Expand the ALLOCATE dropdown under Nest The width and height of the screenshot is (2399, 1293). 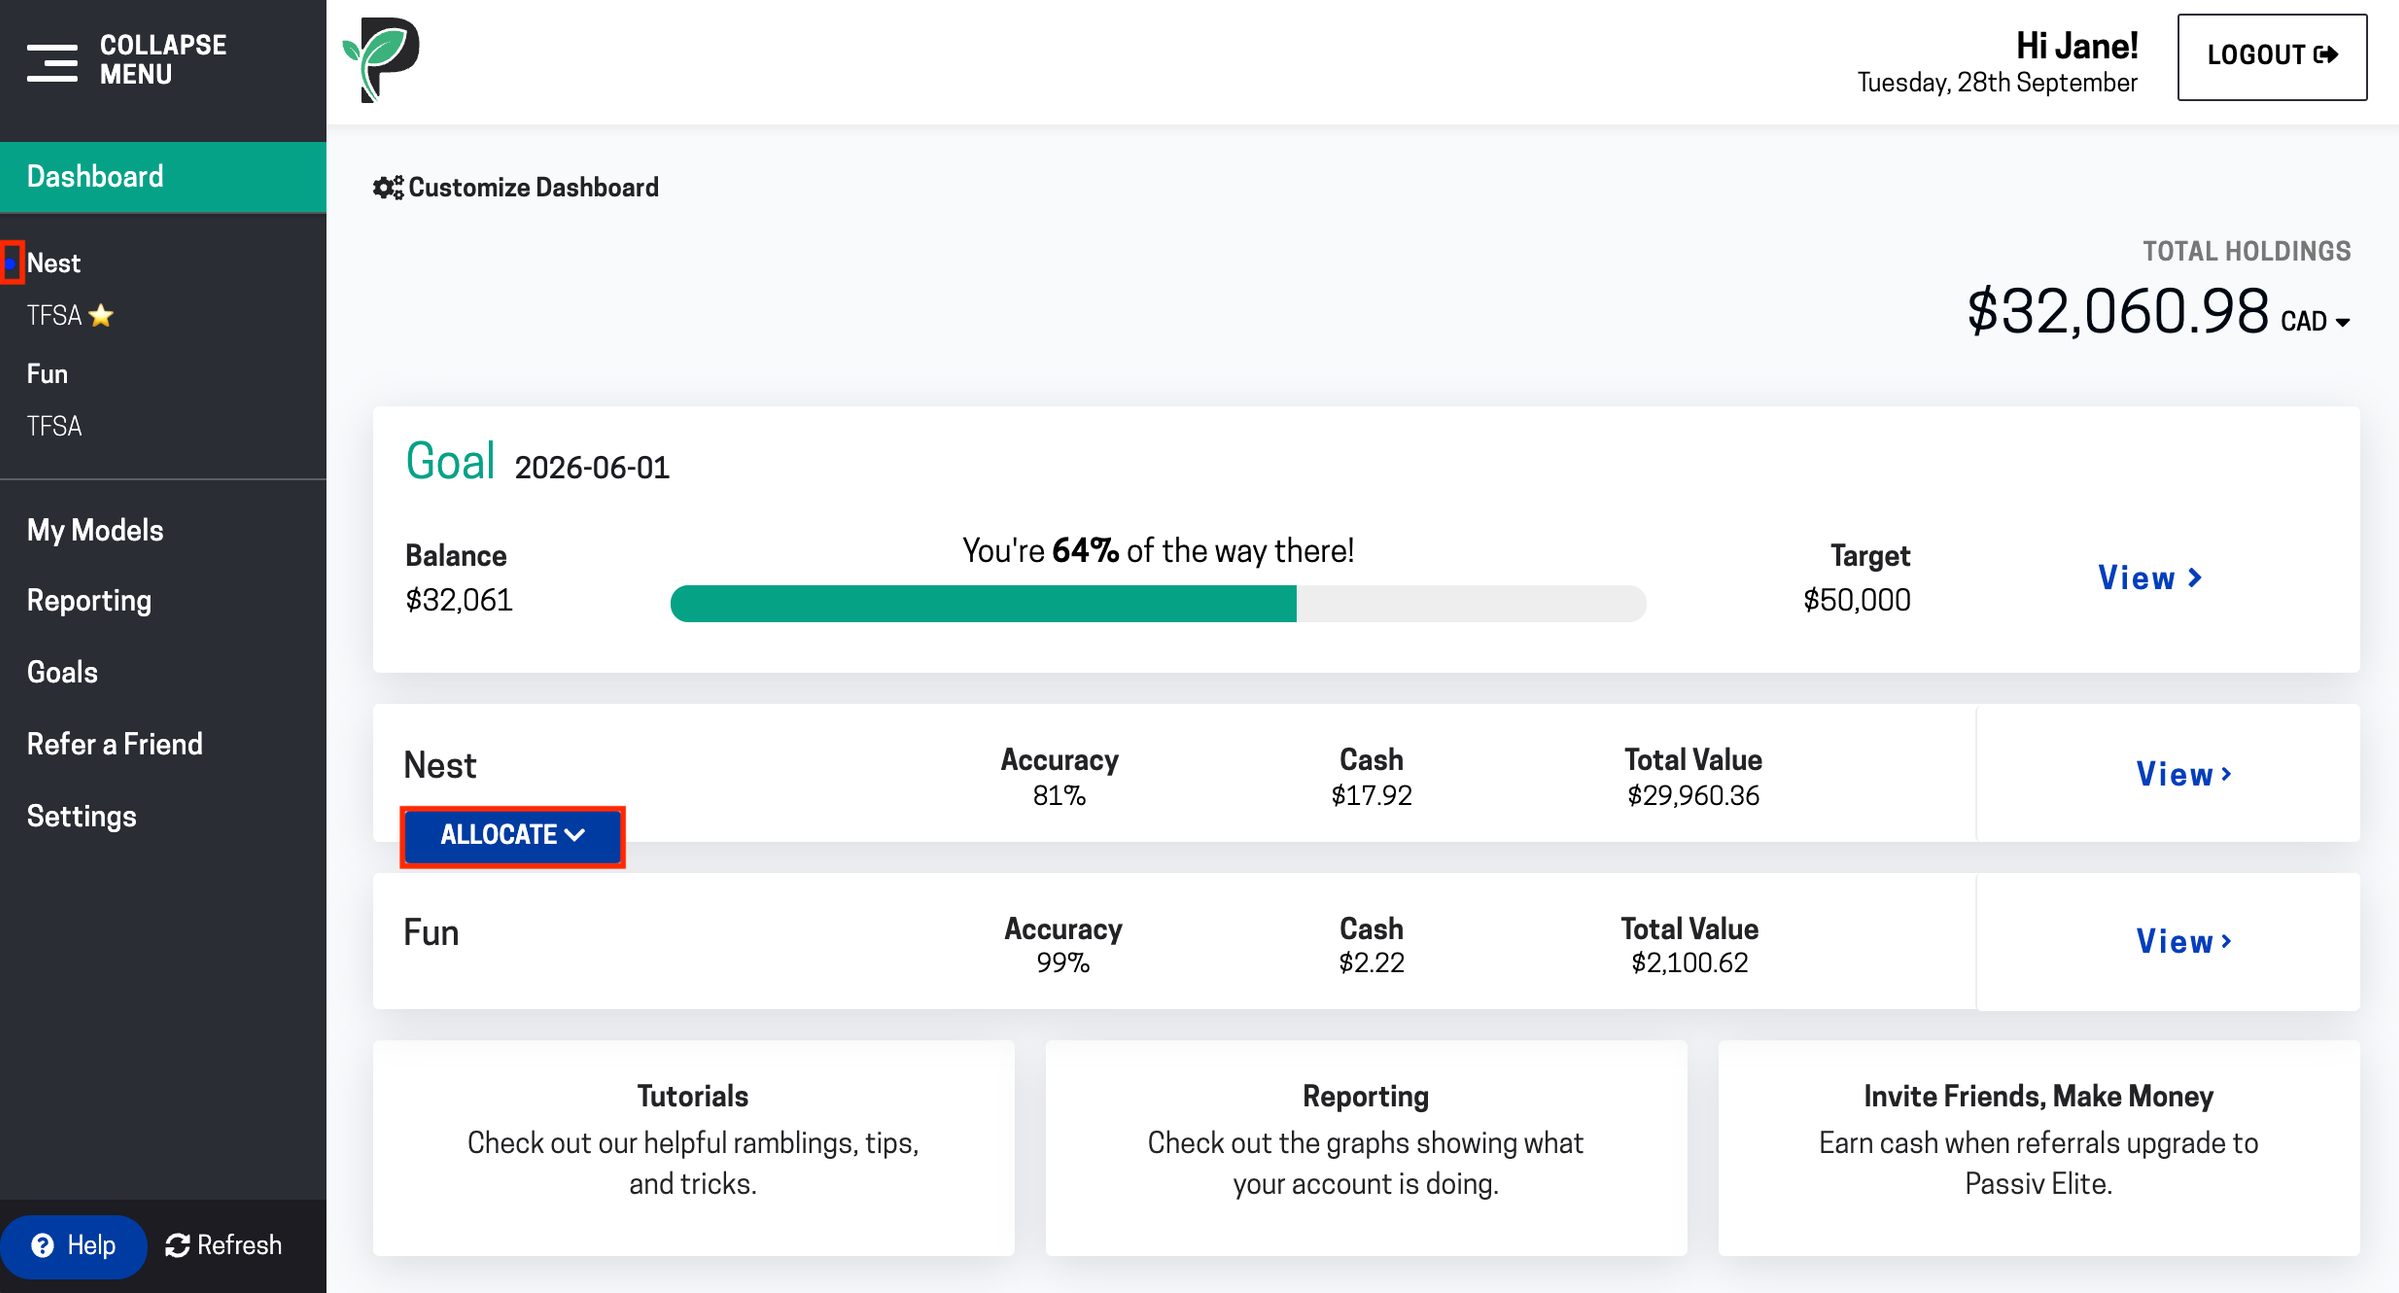coord(512,836)
